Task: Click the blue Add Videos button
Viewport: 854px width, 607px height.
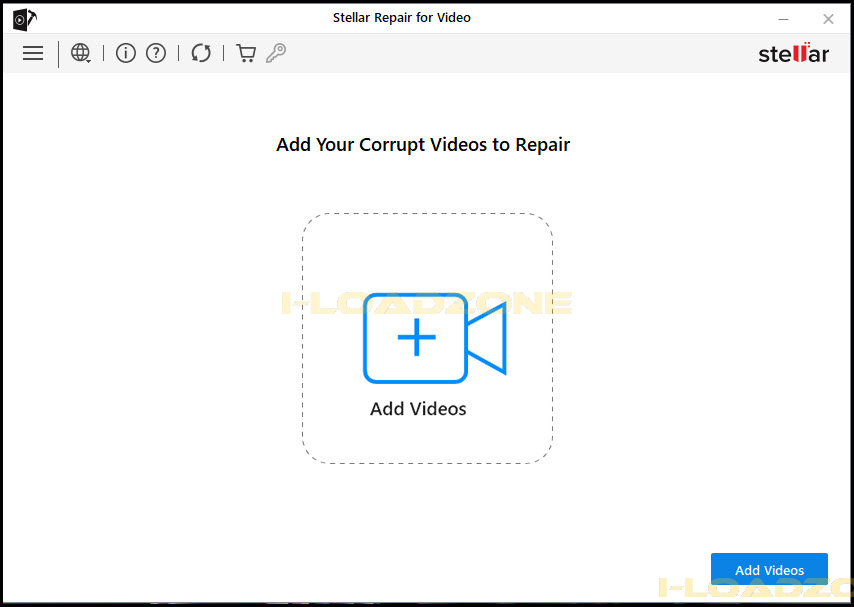Action: 769,569
